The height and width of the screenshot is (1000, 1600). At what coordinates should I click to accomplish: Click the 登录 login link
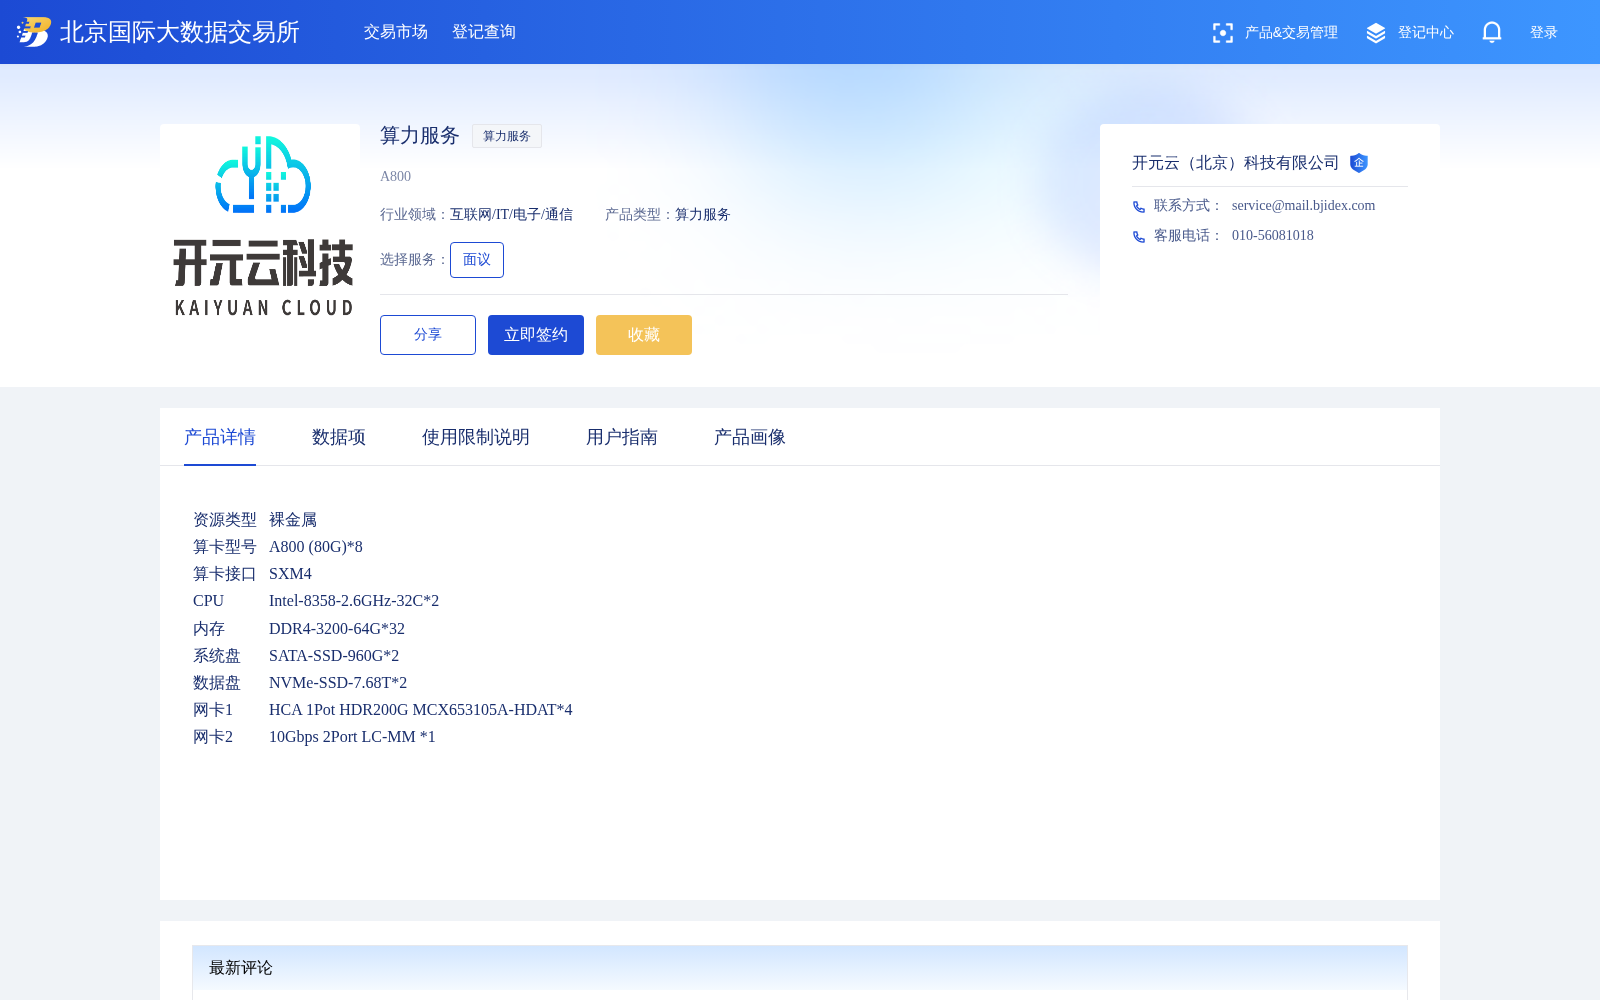point(1544,33)
